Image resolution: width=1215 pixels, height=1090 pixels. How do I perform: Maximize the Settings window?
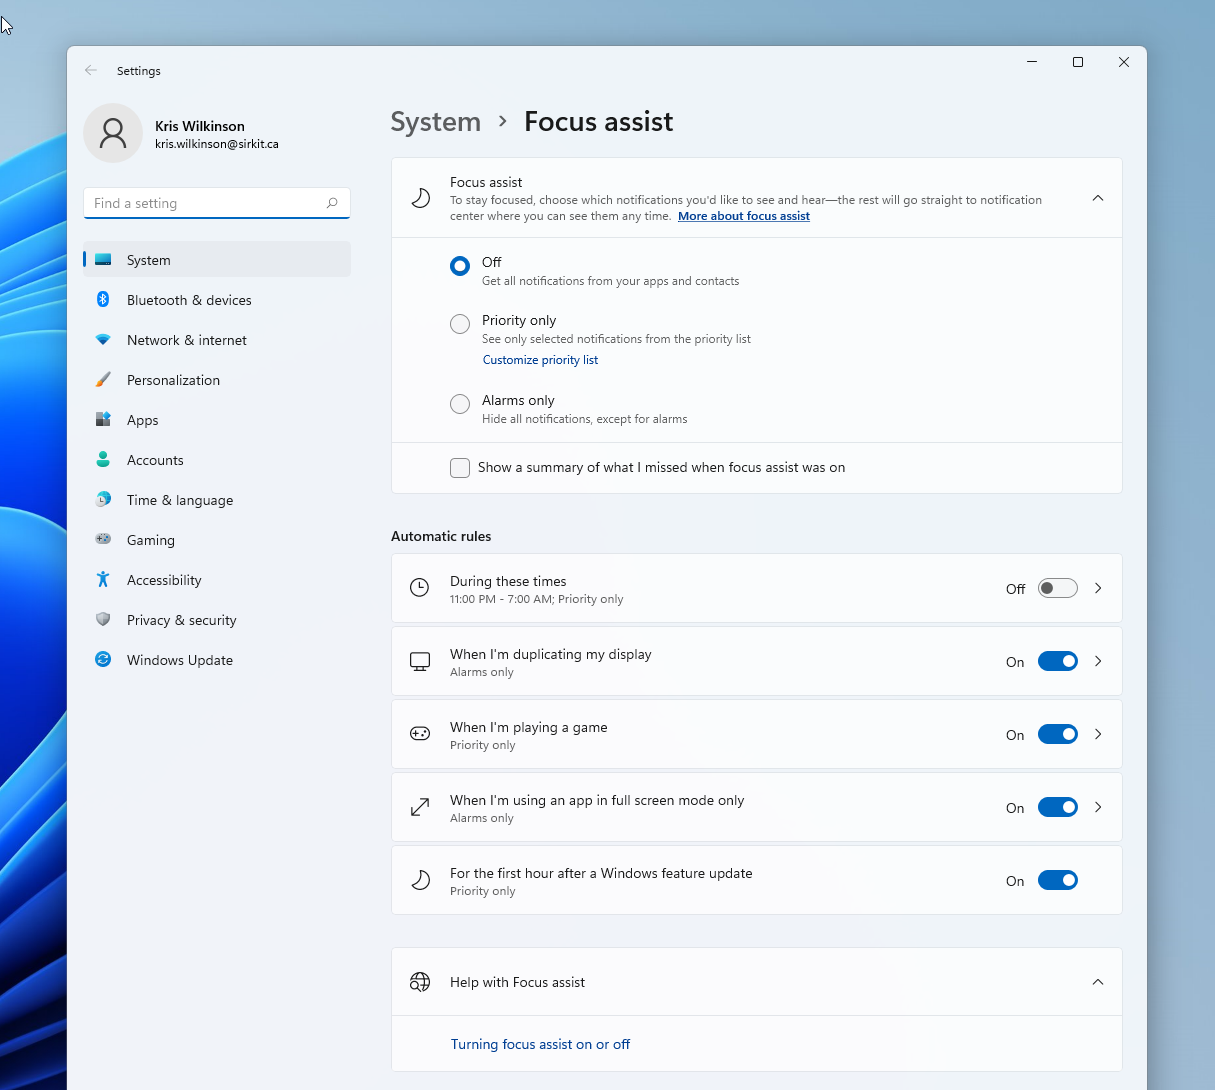point(1078,62)
